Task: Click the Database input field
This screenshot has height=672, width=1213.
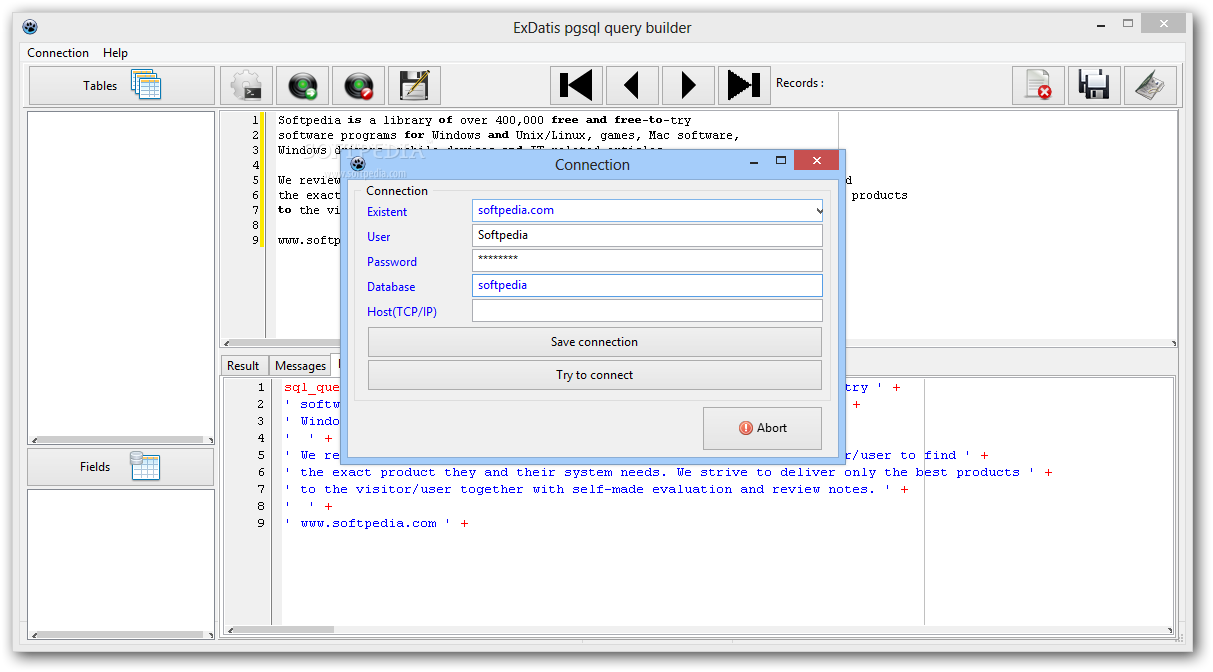Action: [647, 286]
